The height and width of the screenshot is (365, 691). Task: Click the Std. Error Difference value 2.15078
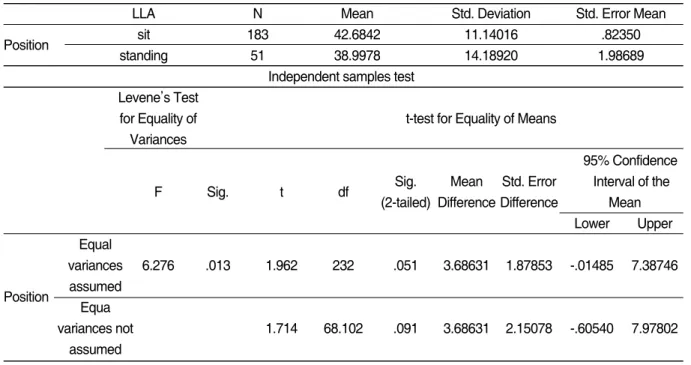click(x=529, y=328)
